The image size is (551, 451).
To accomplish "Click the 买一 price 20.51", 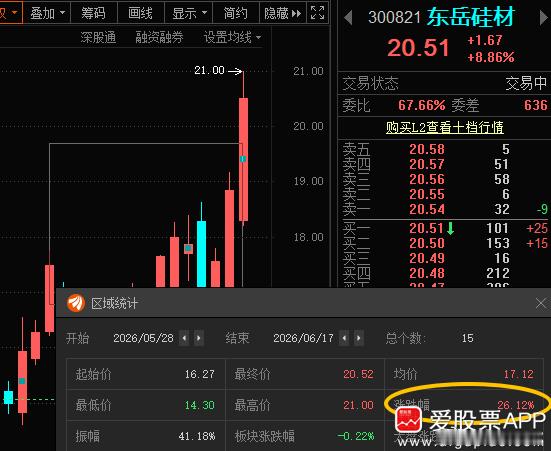I will coord(427,228).
